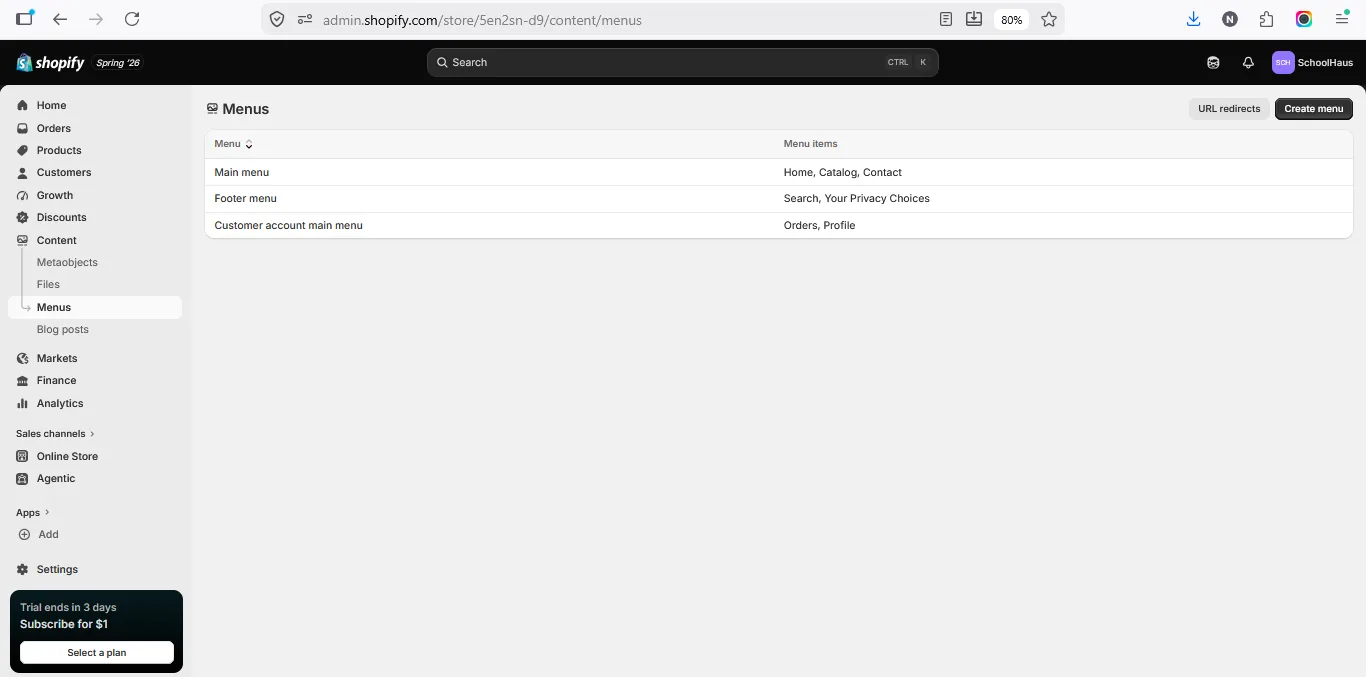
Task: Expand the Sales channels section
Action: (55, 434)
